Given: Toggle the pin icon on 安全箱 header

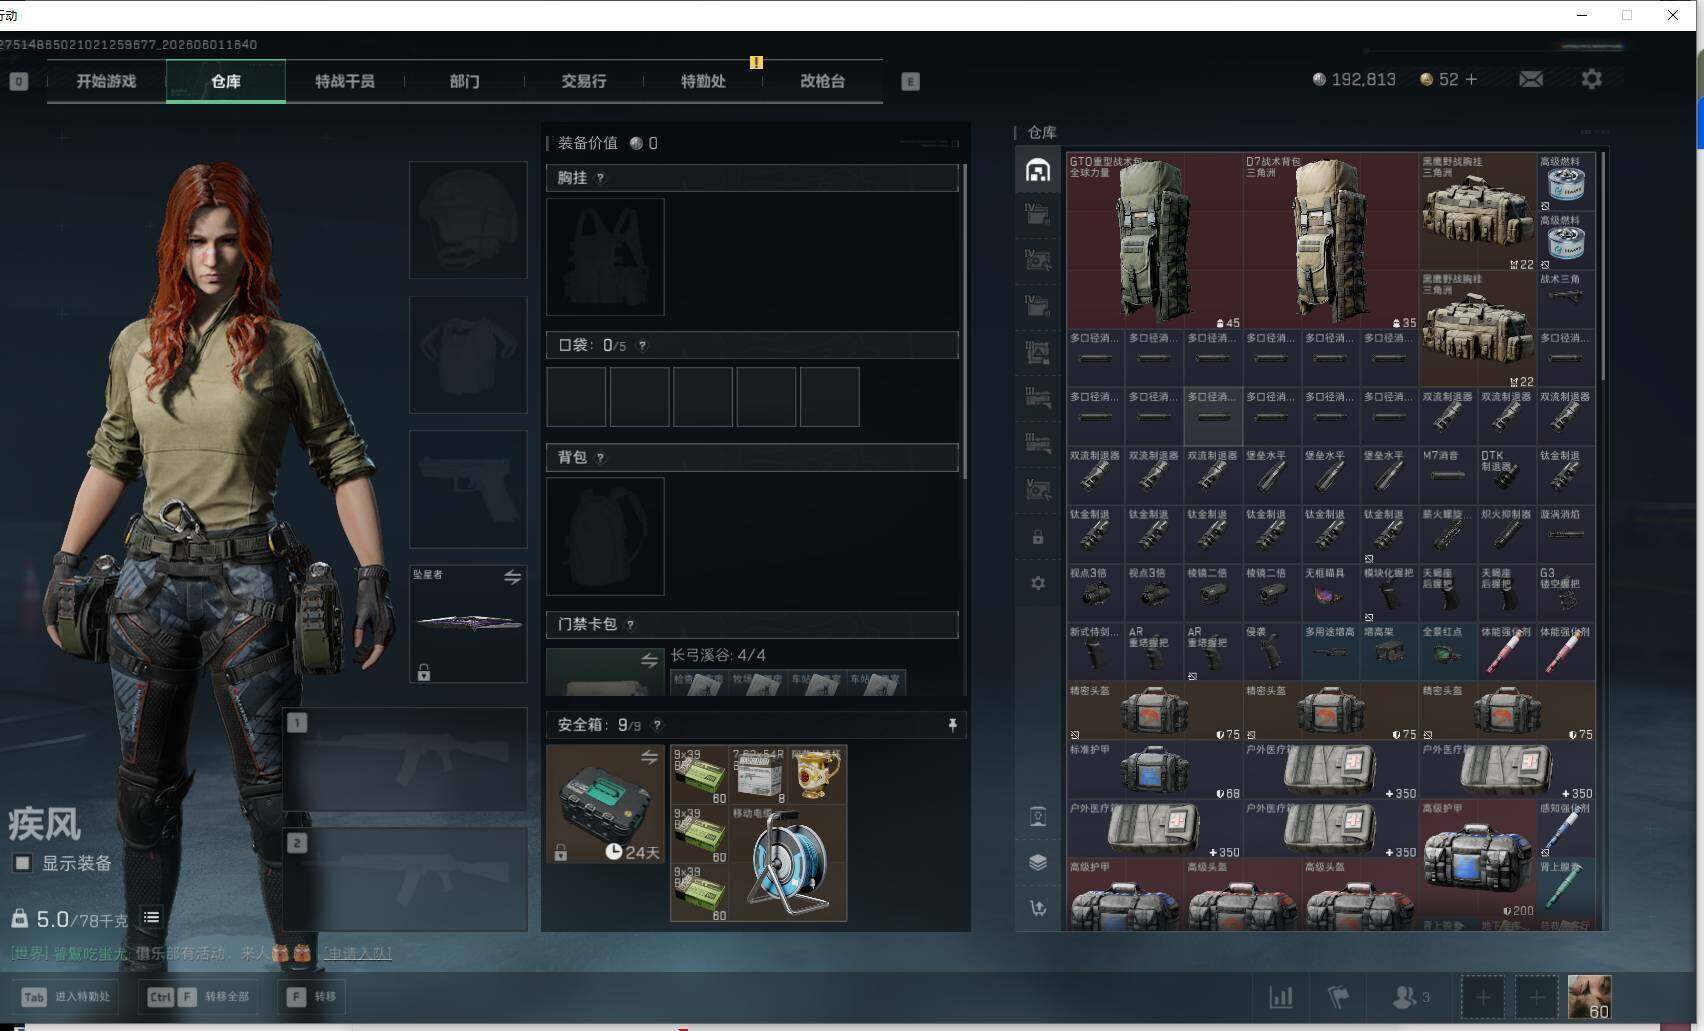Looking at the screenshot, I should [x=952, y=725].
